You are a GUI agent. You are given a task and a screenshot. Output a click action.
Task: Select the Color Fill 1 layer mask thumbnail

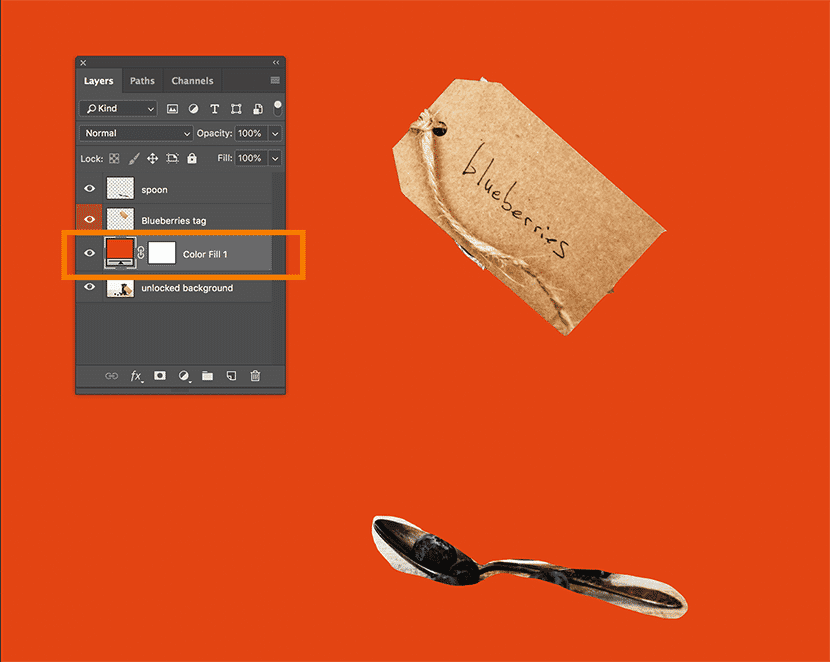click(x=162, y=254)
